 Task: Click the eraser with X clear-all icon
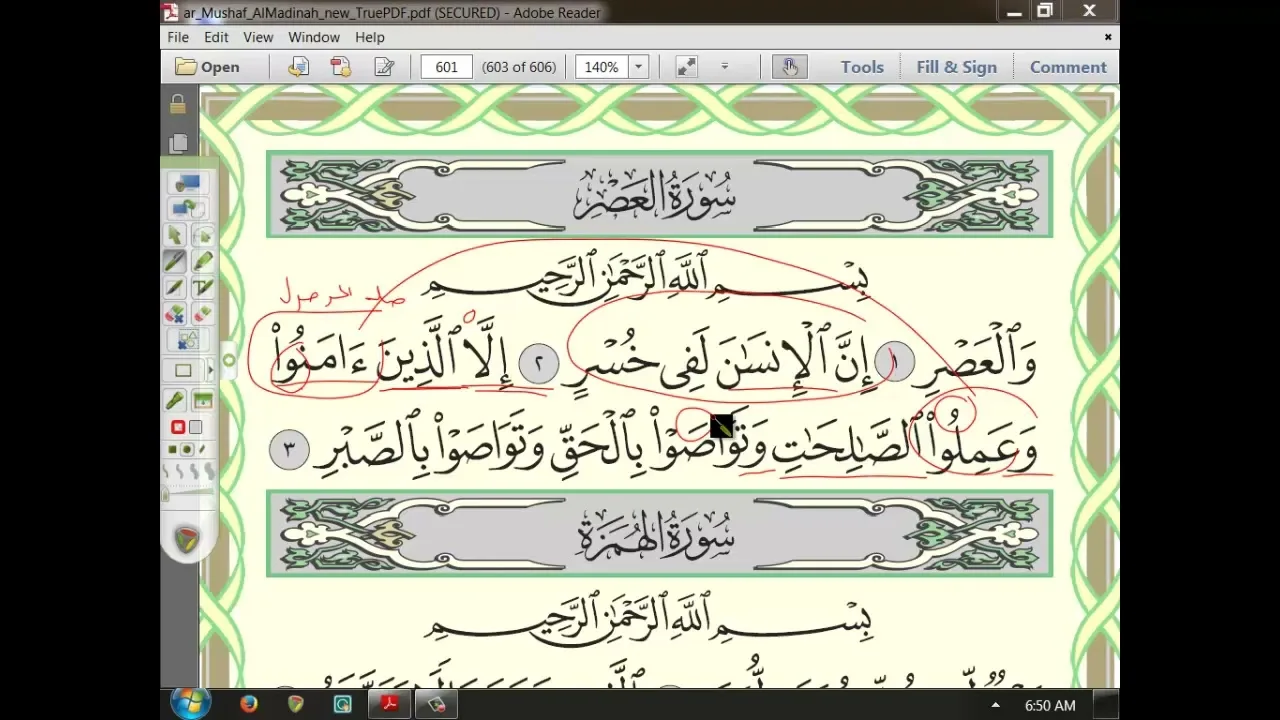click(x=175, y=314)
